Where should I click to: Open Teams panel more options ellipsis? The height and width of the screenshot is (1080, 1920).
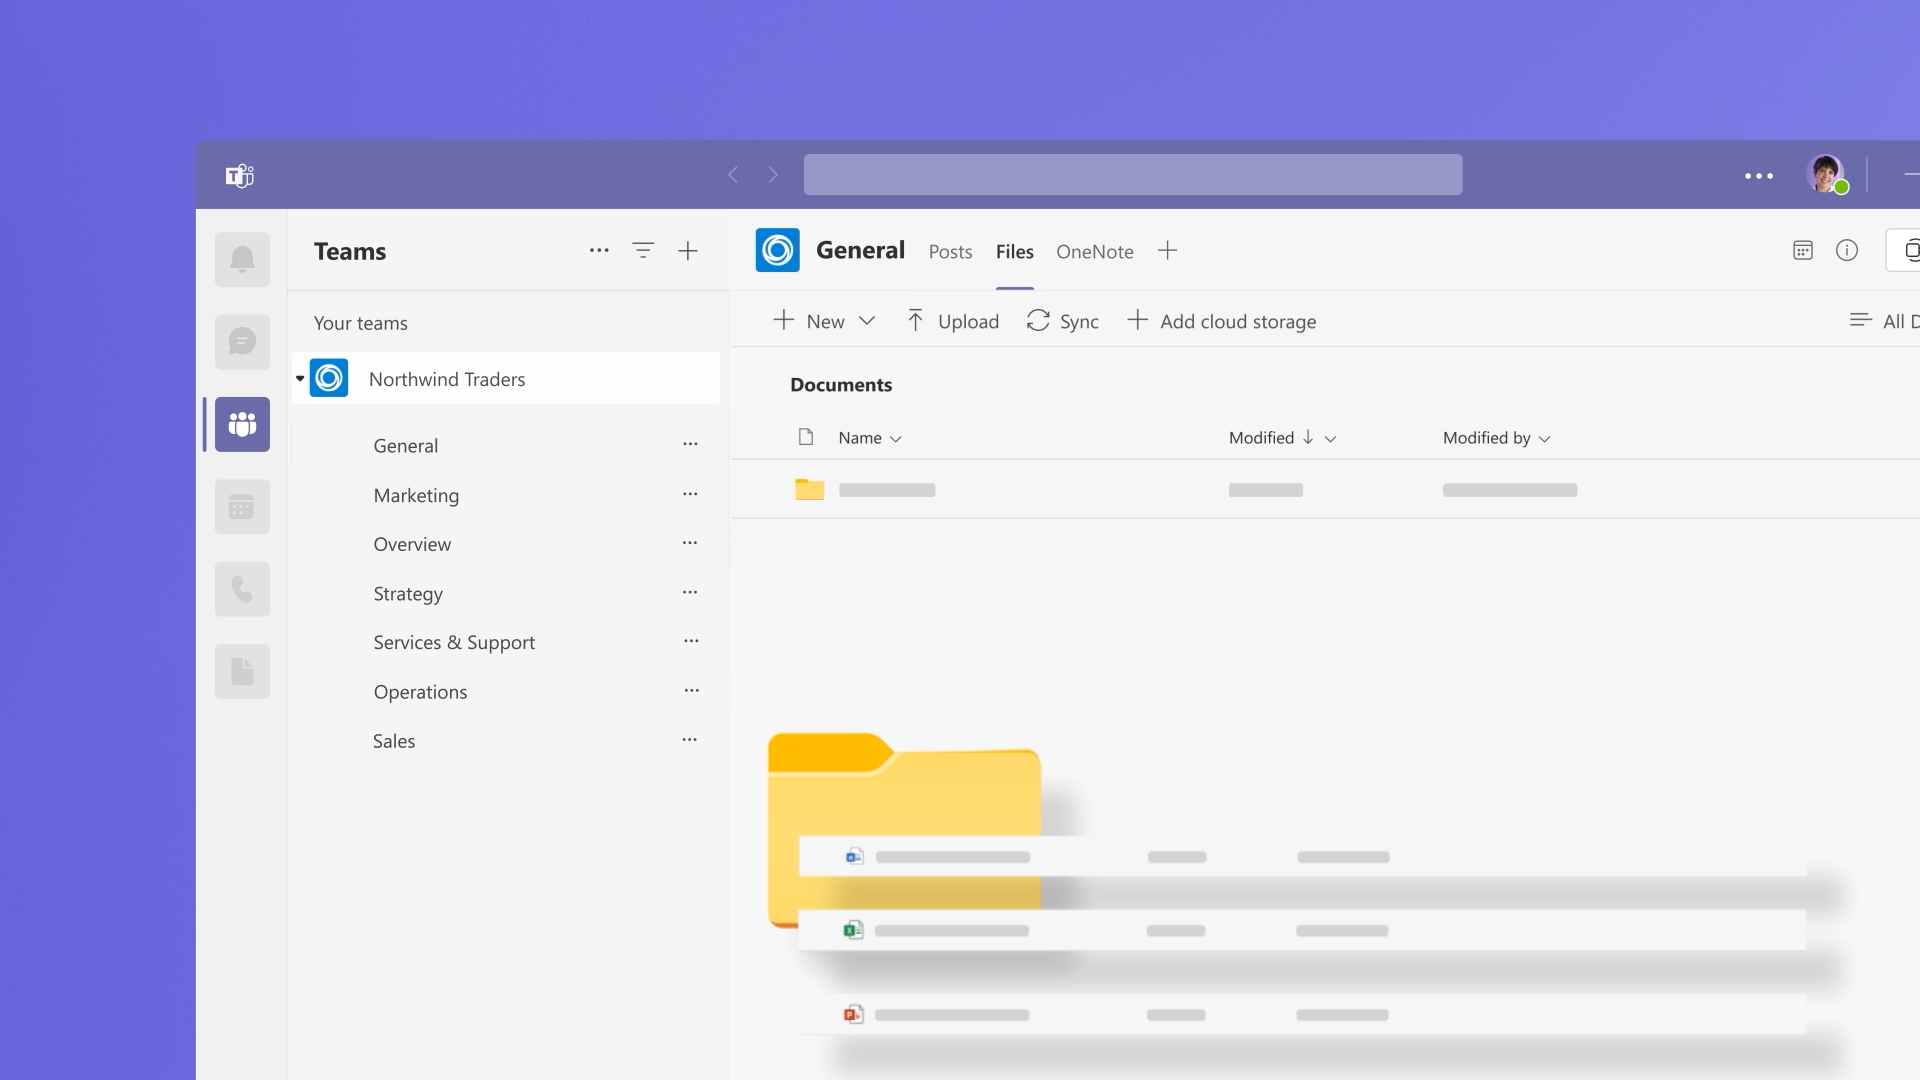pyautogui.click(x=599, y=250)
